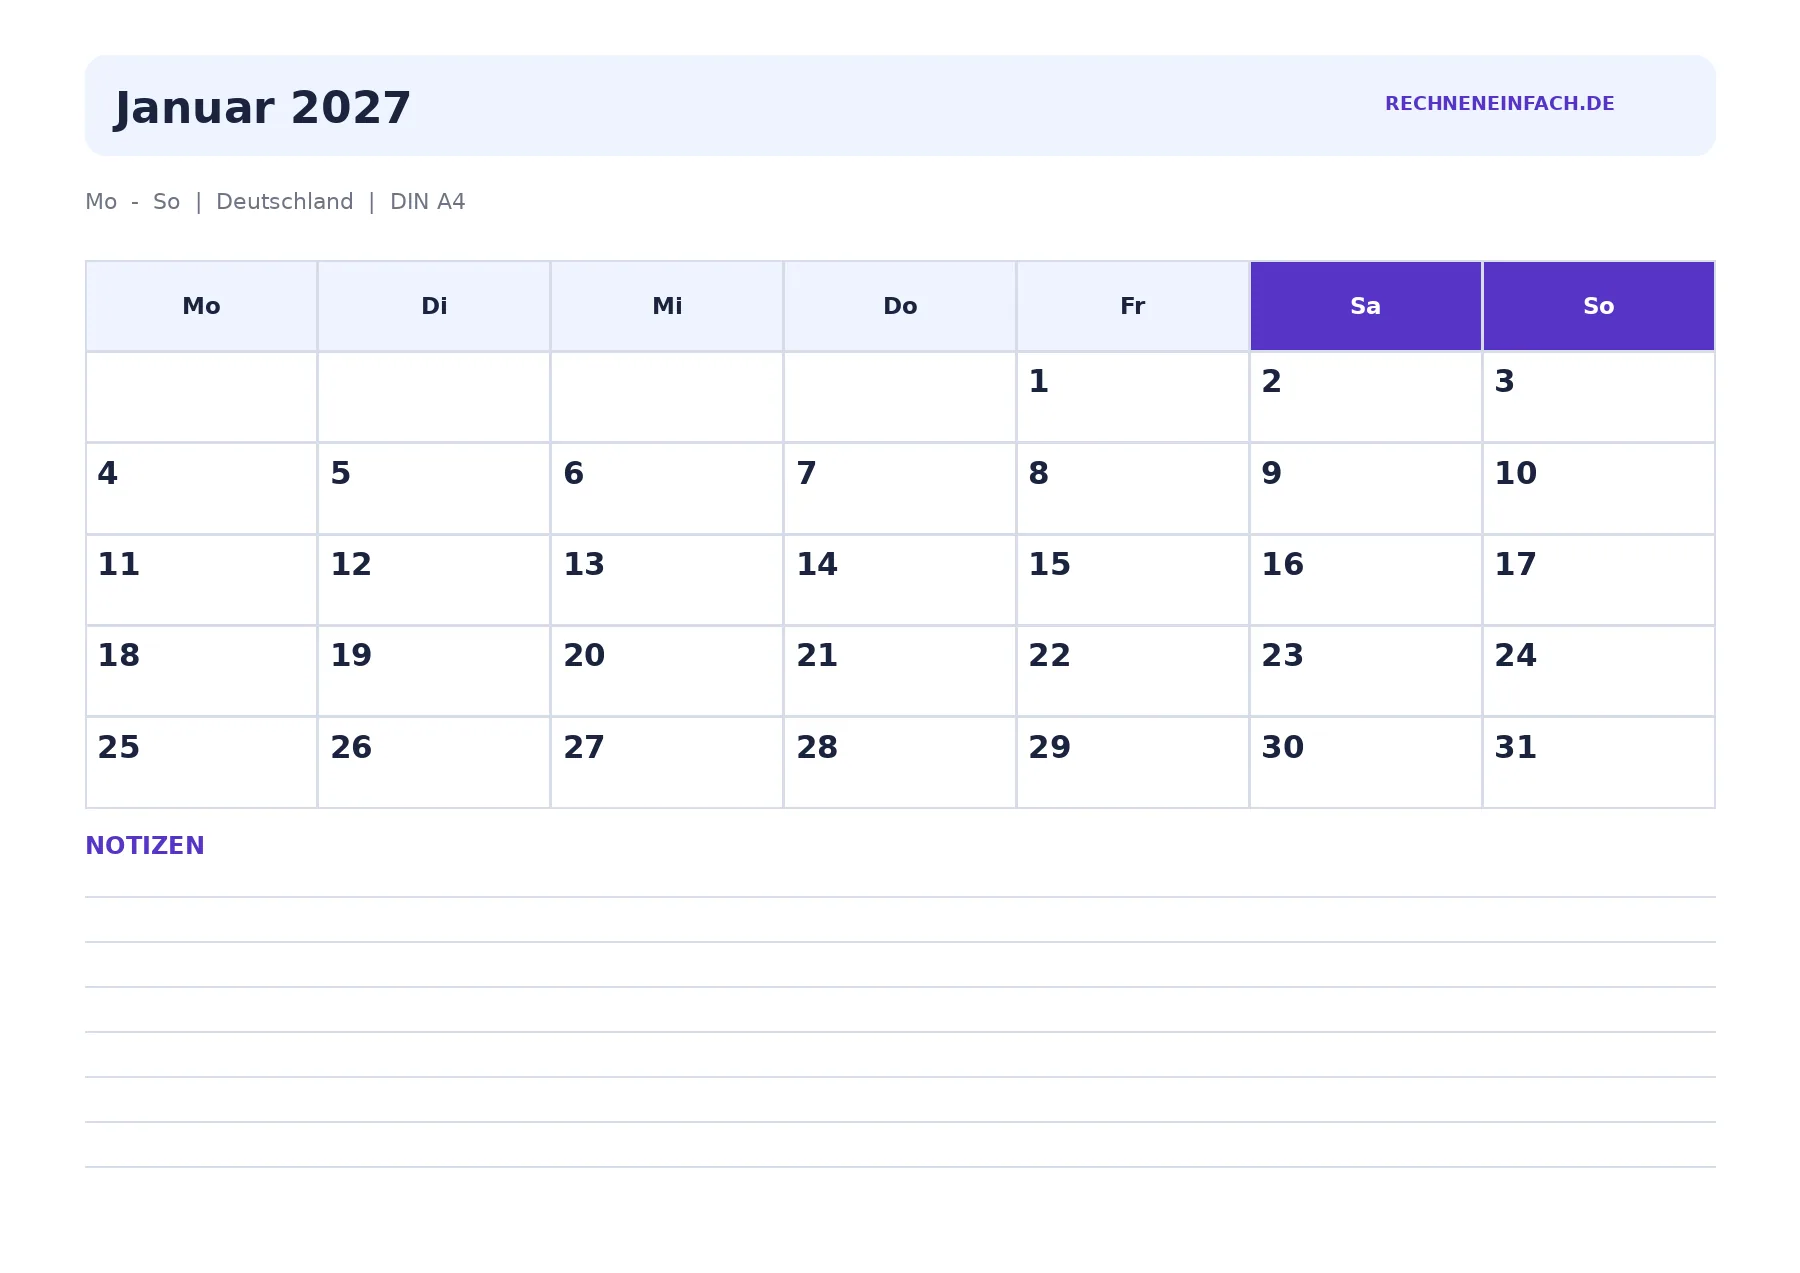Select the Mi column header
1800x1273 pixels.
tap(667, 306)
